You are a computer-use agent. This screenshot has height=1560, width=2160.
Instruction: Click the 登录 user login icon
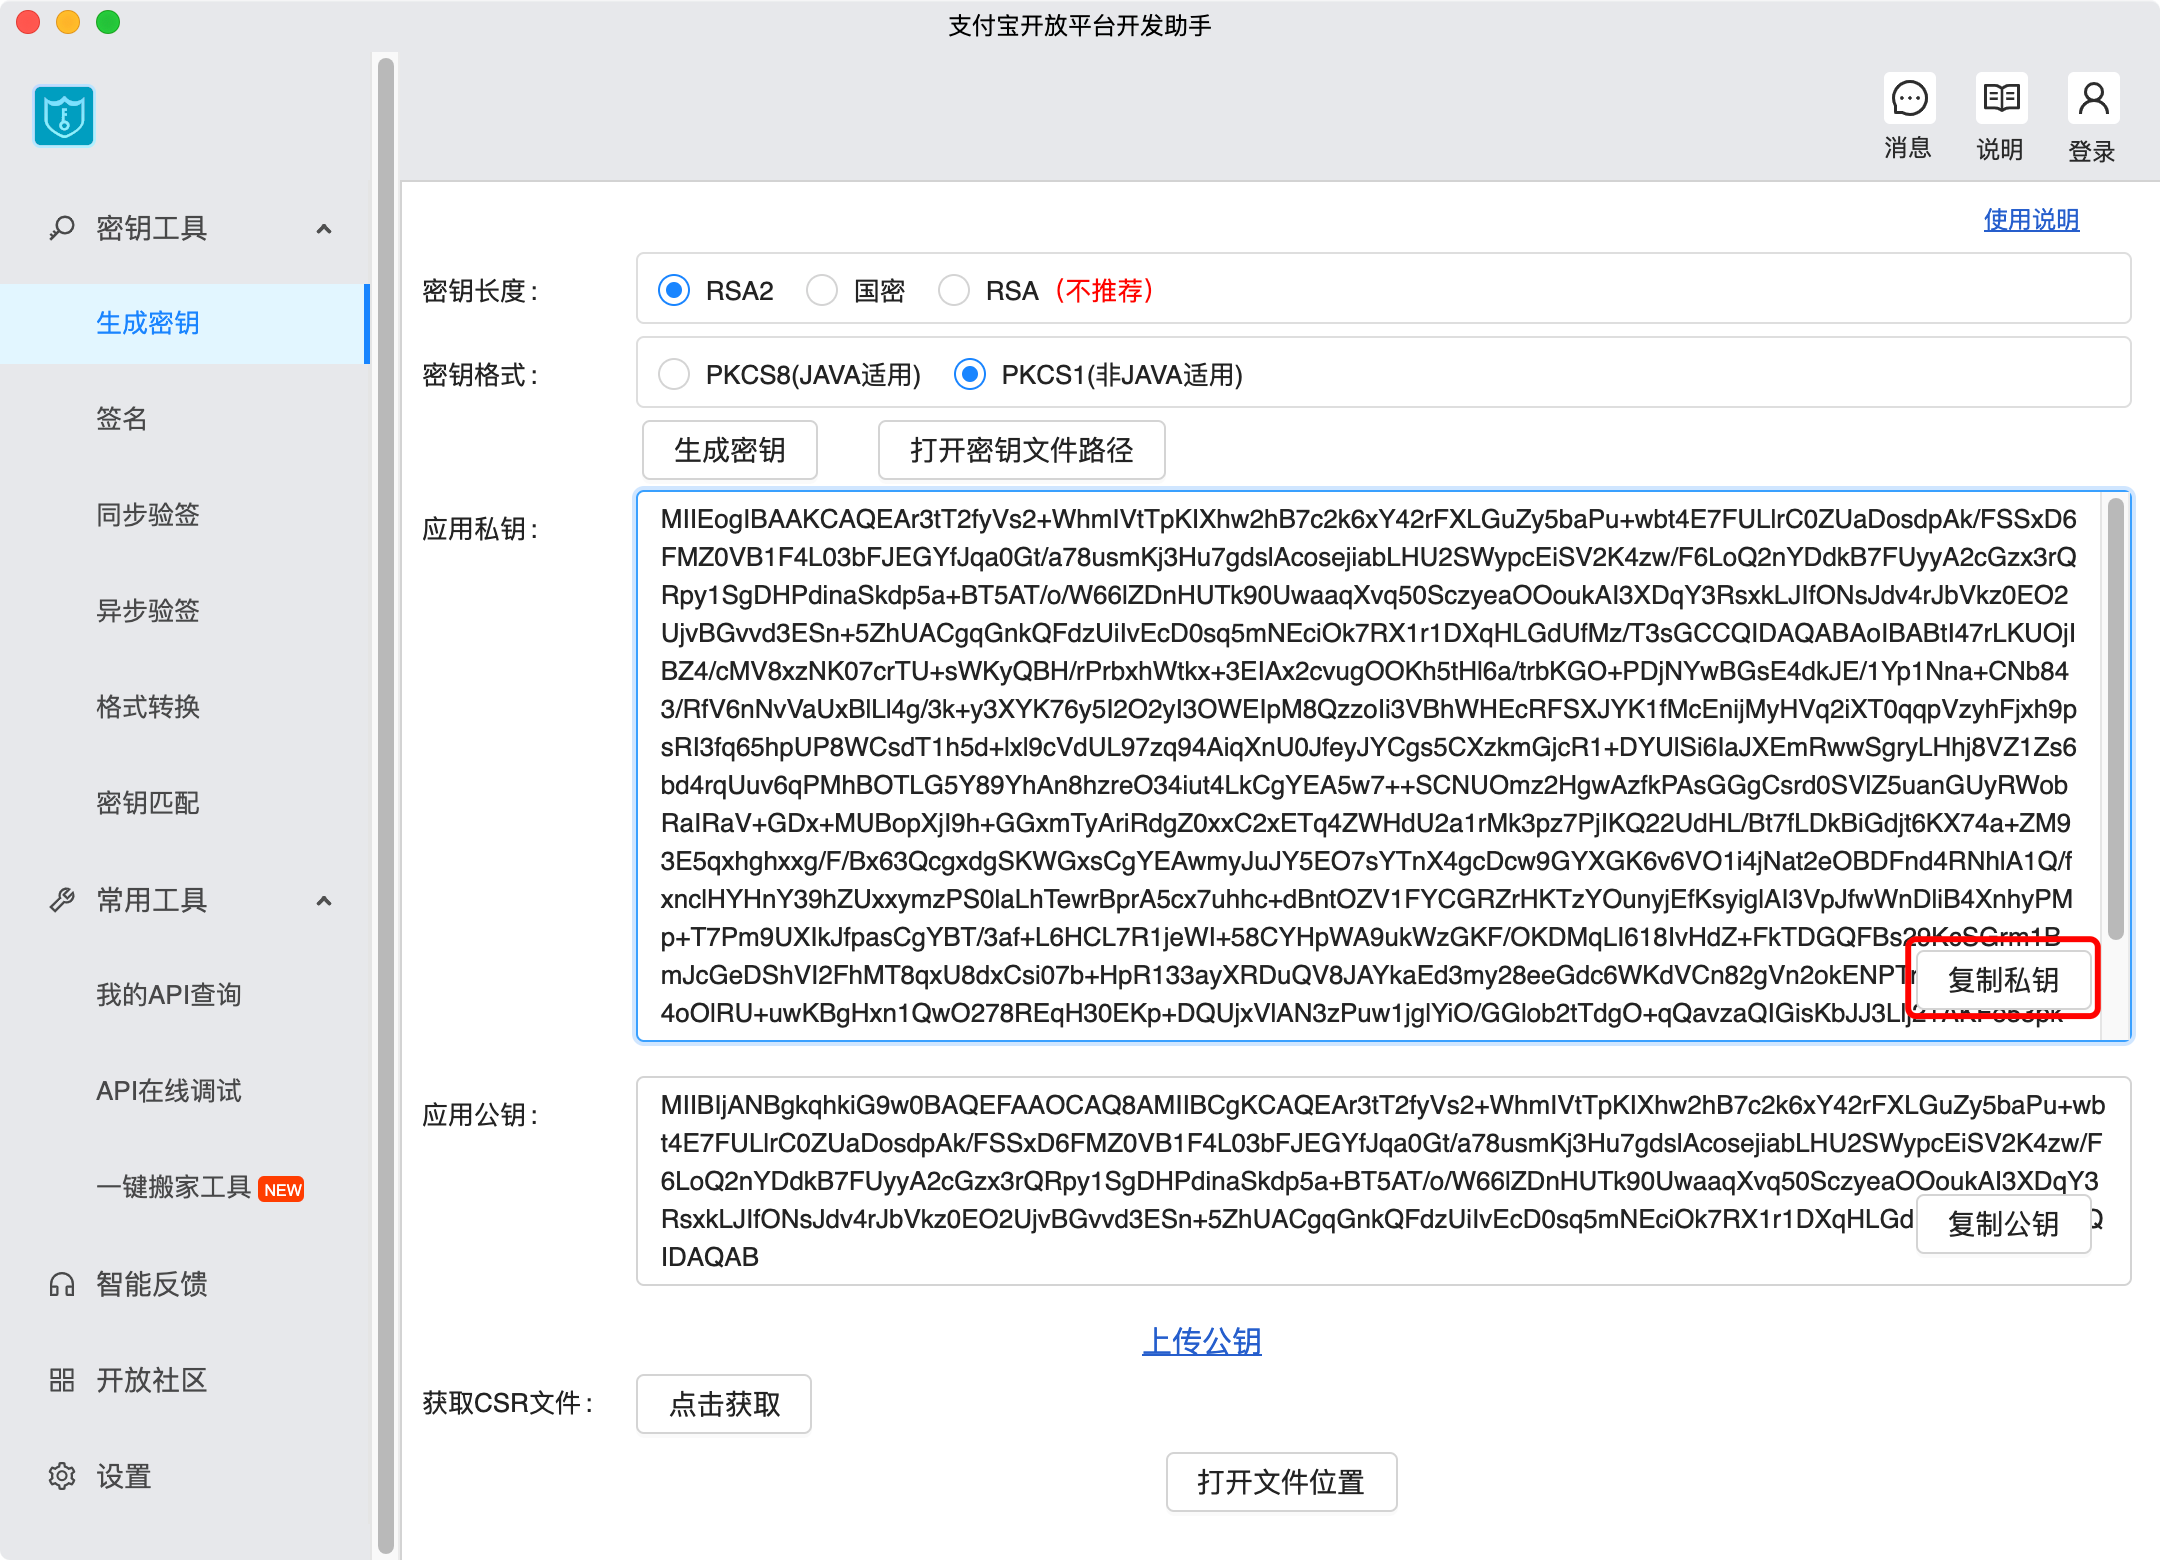tap(2093, 99)
